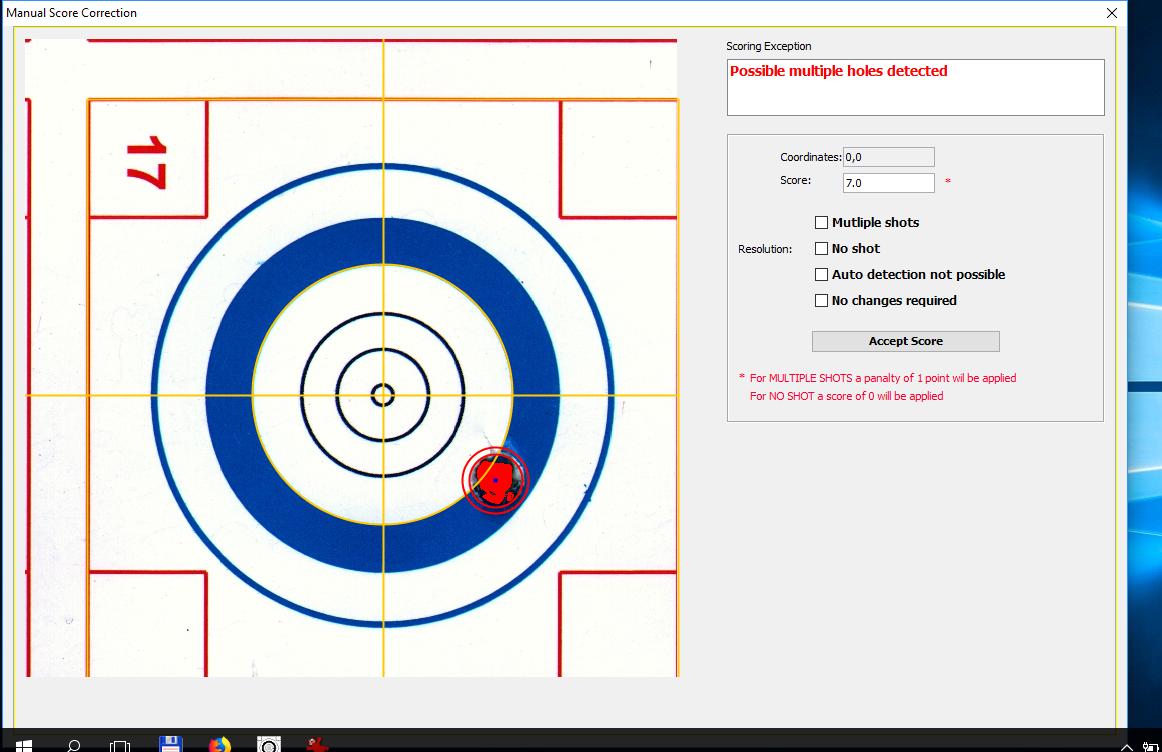
Task: Select No changes required checkbox
Action: 821,301
